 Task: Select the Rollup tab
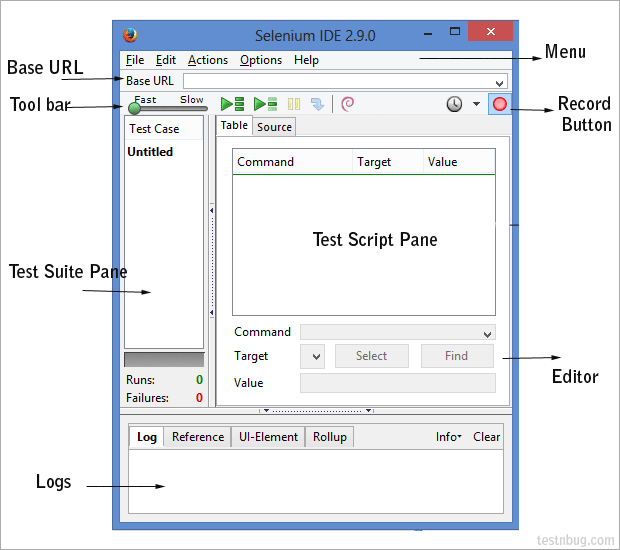click(329, 437)
